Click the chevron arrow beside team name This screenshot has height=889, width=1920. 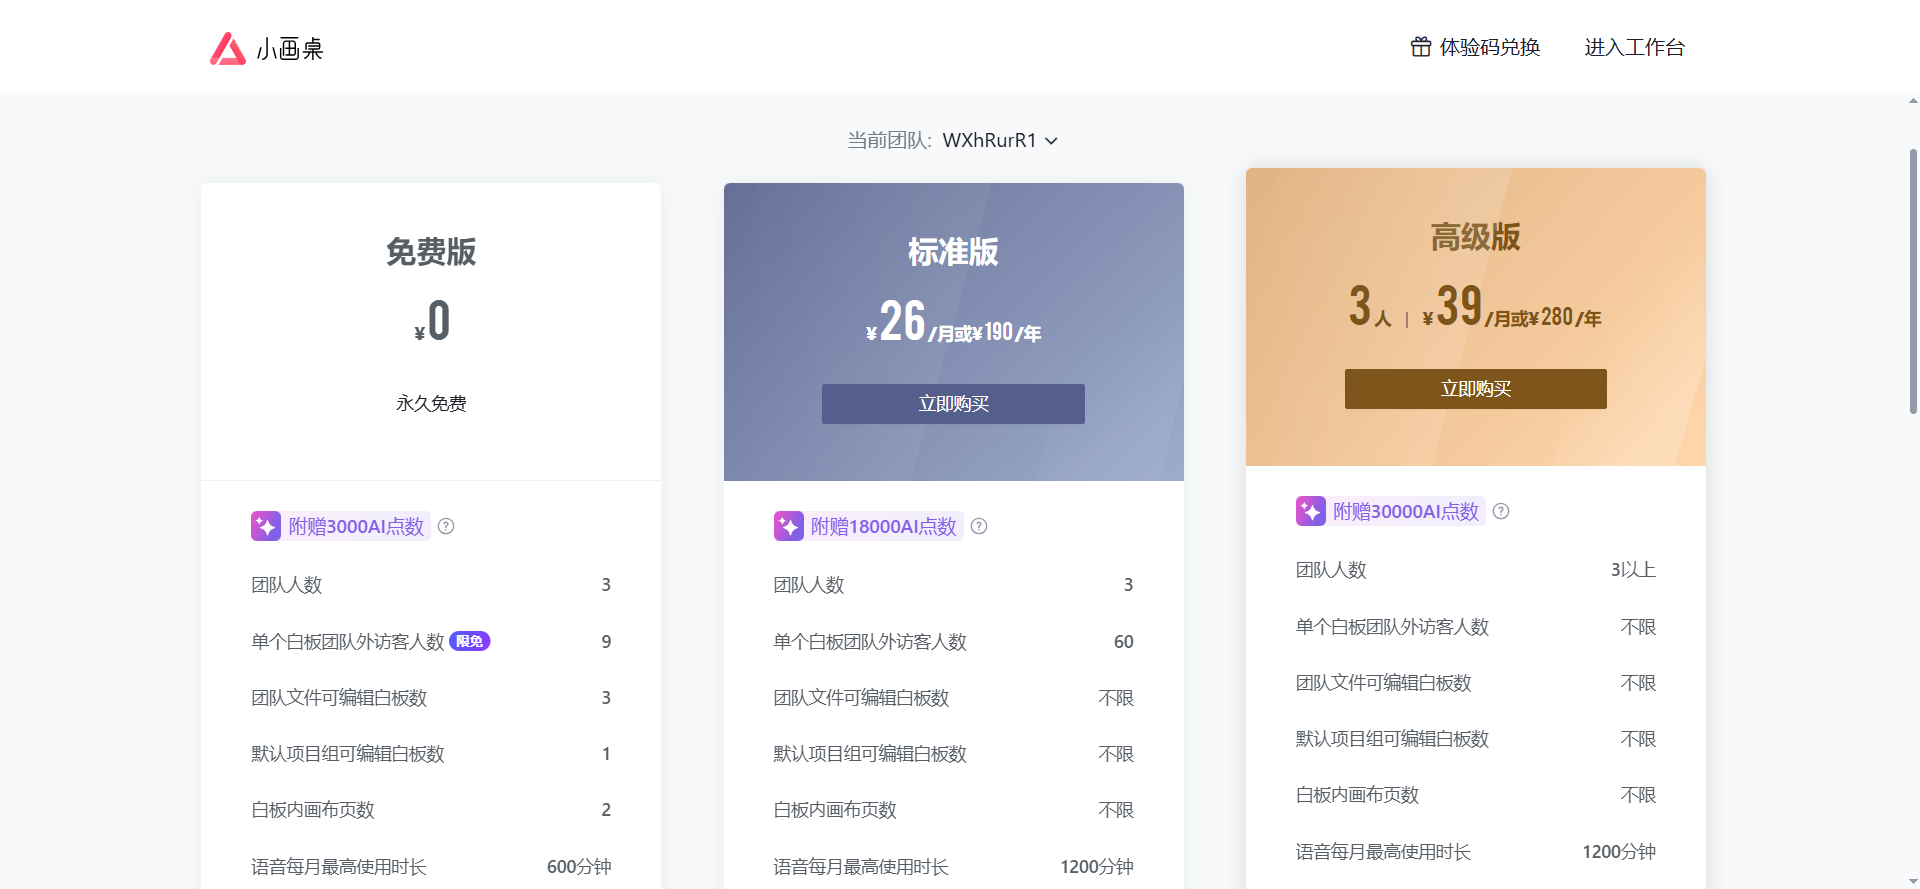[1051, 141]
